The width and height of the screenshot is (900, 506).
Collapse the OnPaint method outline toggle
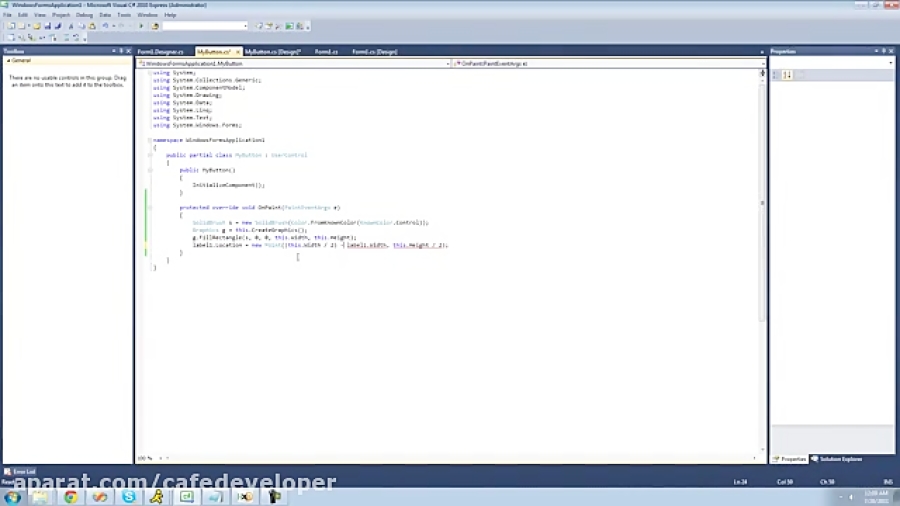point(150,208)
